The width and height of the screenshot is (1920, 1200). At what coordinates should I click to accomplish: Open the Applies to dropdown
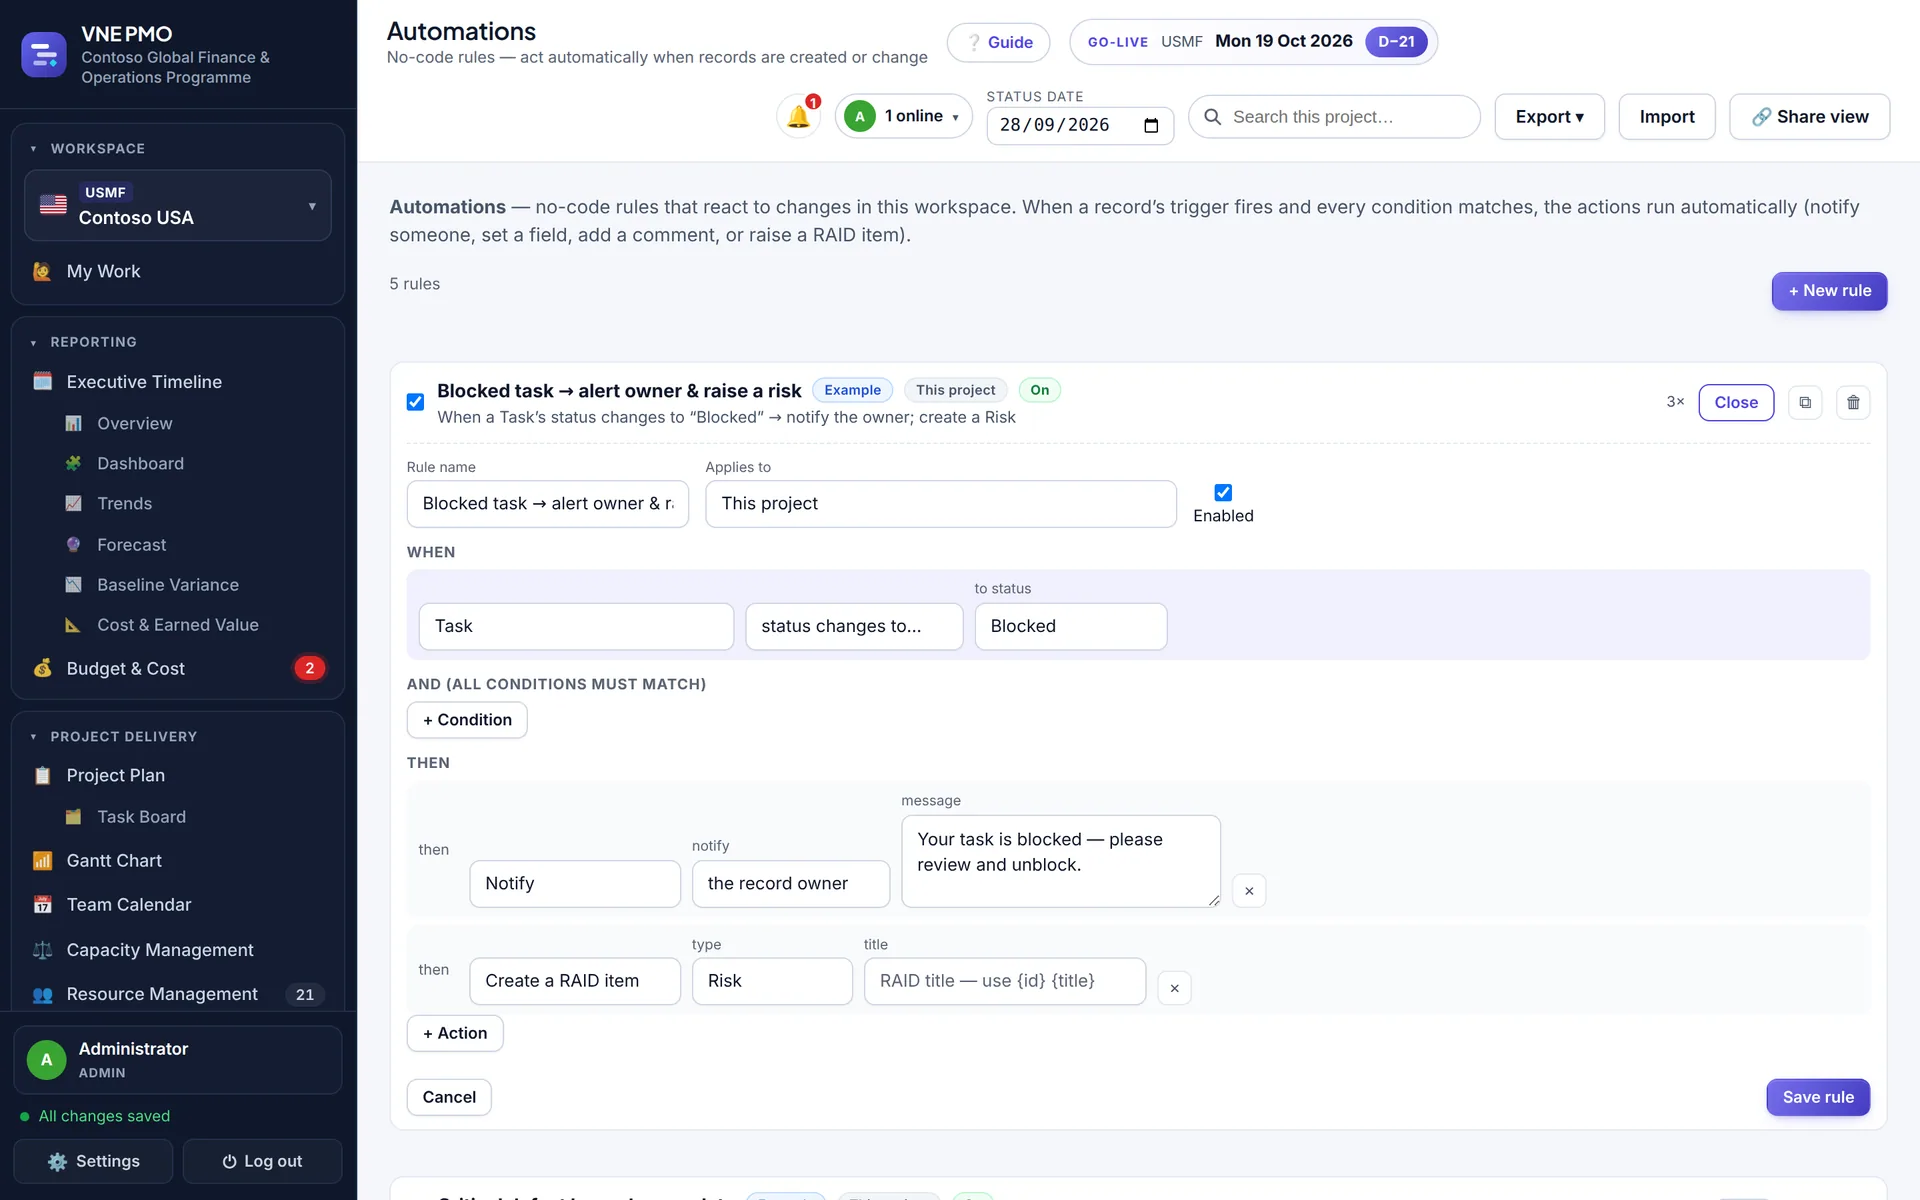point(940,503)
